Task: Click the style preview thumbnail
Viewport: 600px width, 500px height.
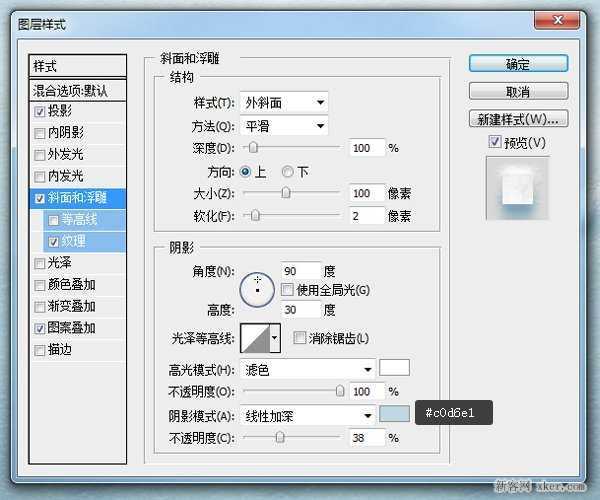Action: 518,190
